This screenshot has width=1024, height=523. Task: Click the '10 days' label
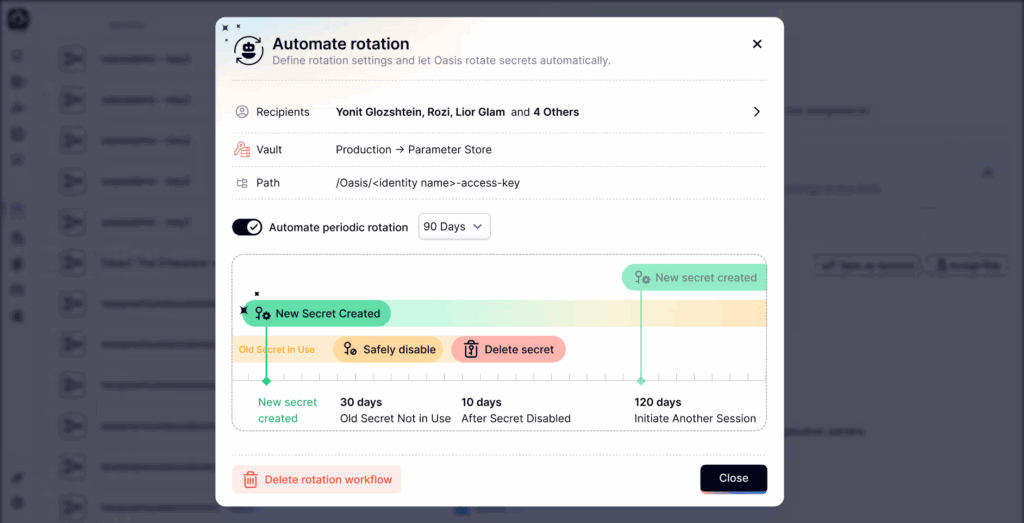coord(481,402)
